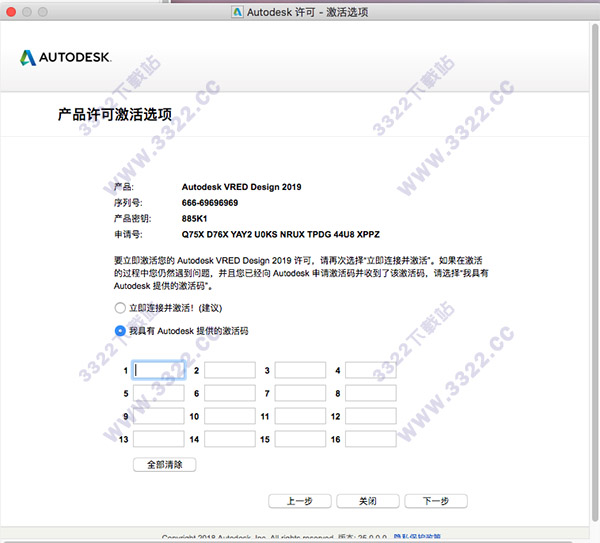This screenshot has width=600, height=543.
Task: Click the vertical scrollbar on the right
Action: 595,272
